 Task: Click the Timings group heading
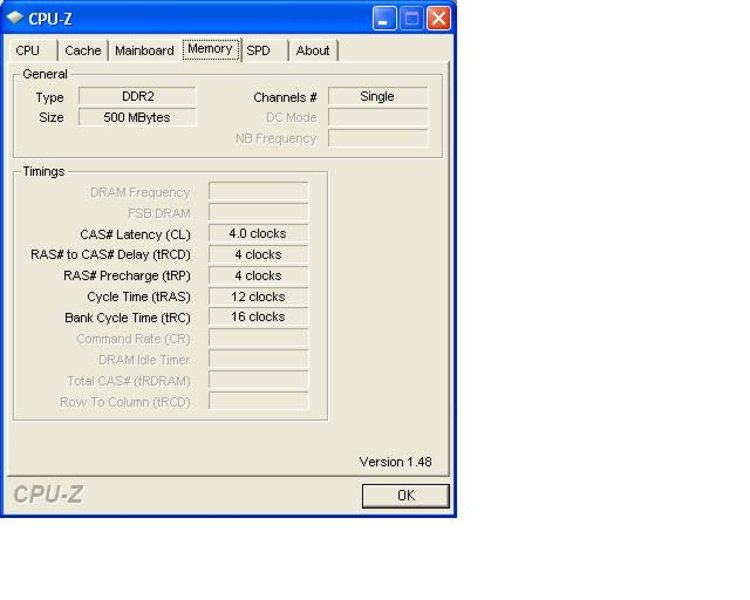click(x=44, y=172)
